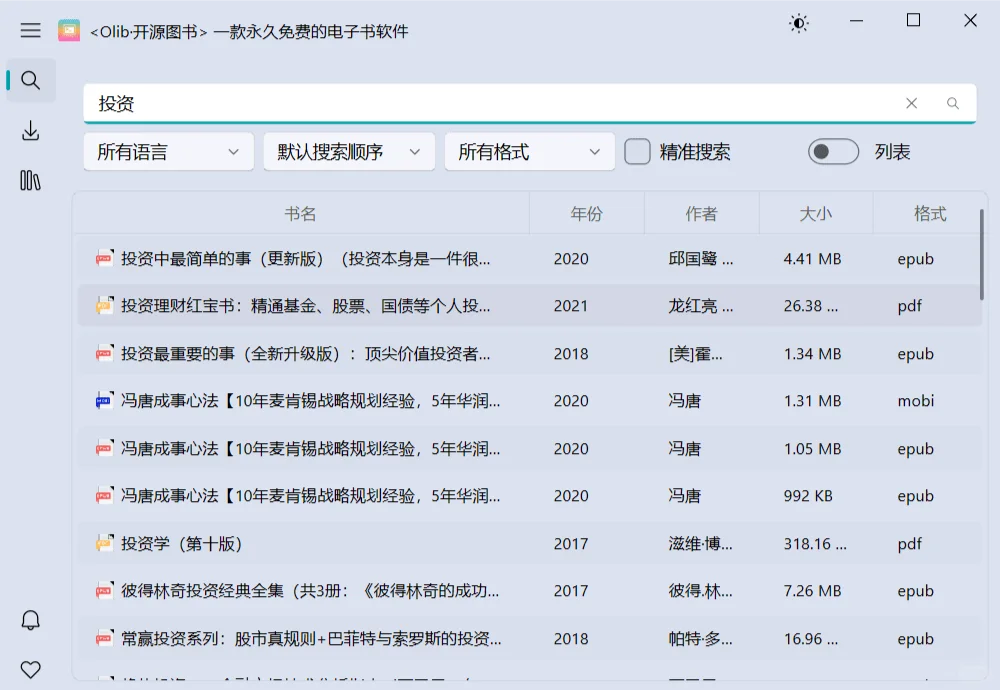1000x690 pixels.
Task: Click the 1.34 MB size cell
Action: tap(812, 353)
